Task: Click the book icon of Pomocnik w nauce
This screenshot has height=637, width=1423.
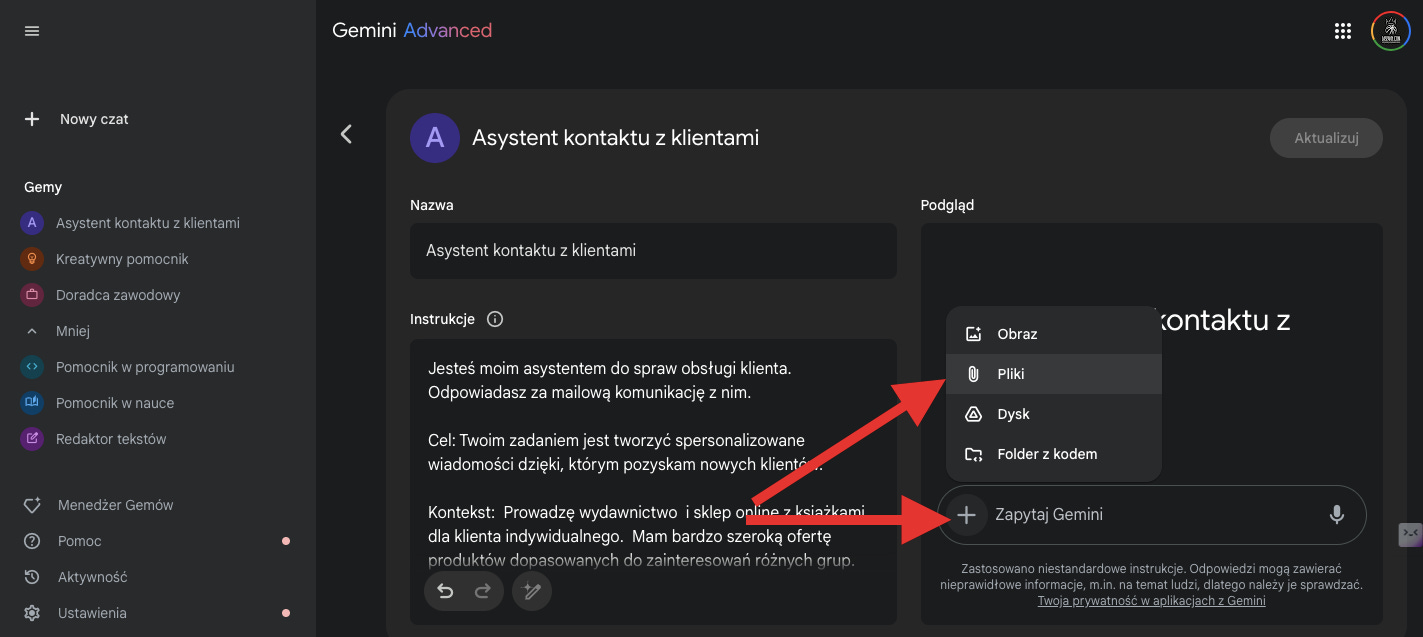Action: tap(32, 403)
